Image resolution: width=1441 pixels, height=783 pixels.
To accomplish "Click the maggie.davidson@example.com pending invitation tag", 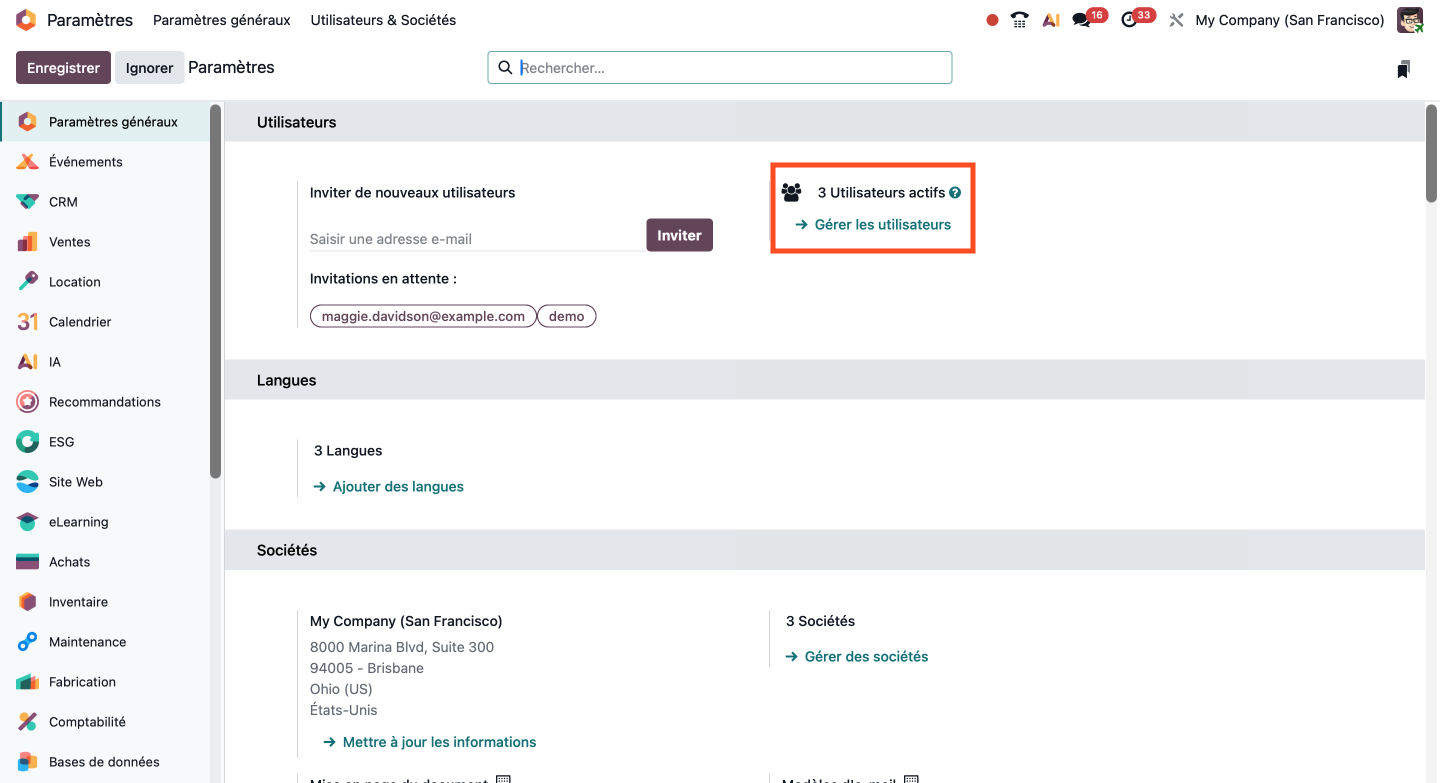I will point(423,316).
